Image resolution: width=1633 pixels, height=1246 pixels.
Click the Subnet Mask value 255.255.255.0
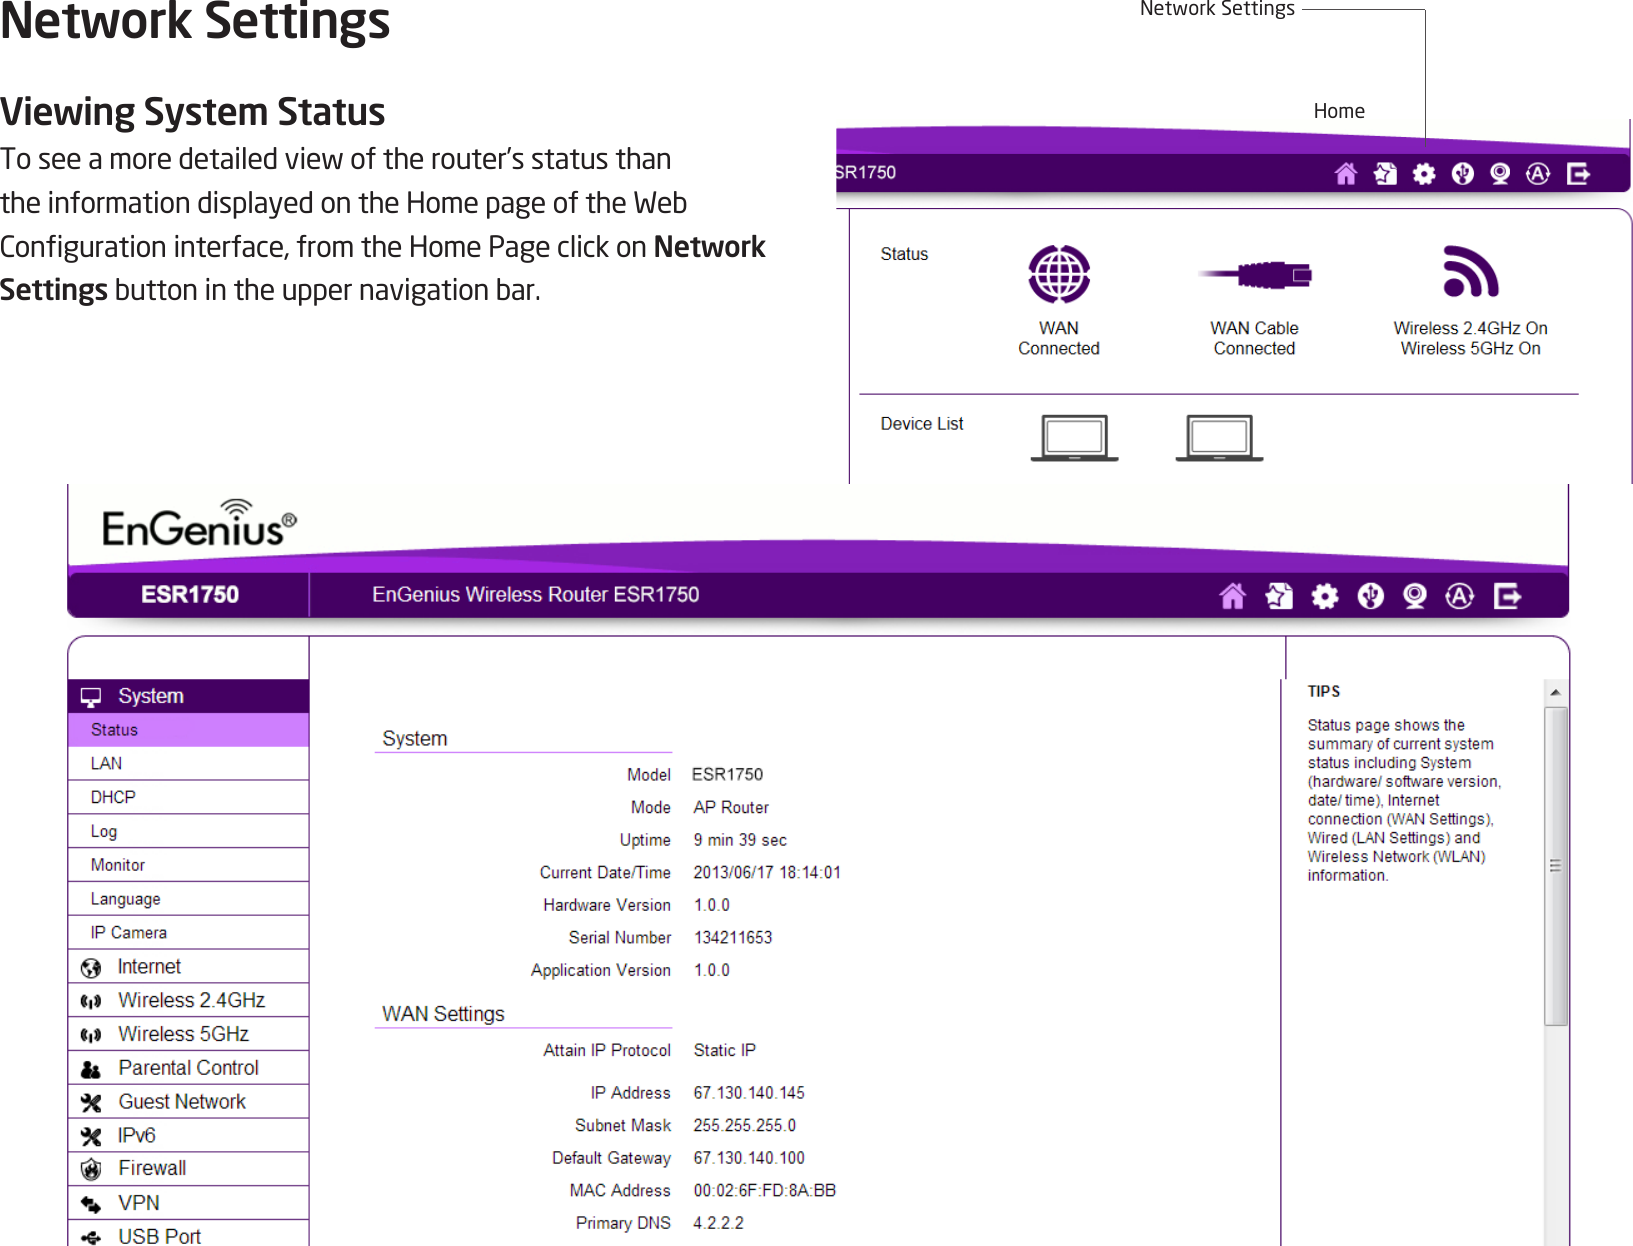[745, 1126]
